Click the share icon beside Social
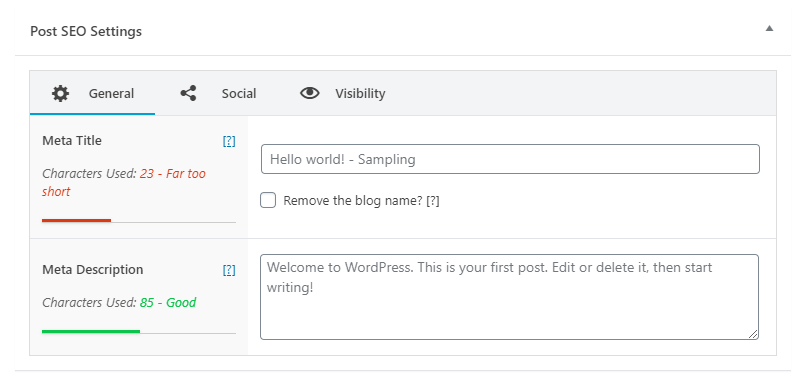The width and height of the screenshot is (807, 378). click(x=188, y=93)
